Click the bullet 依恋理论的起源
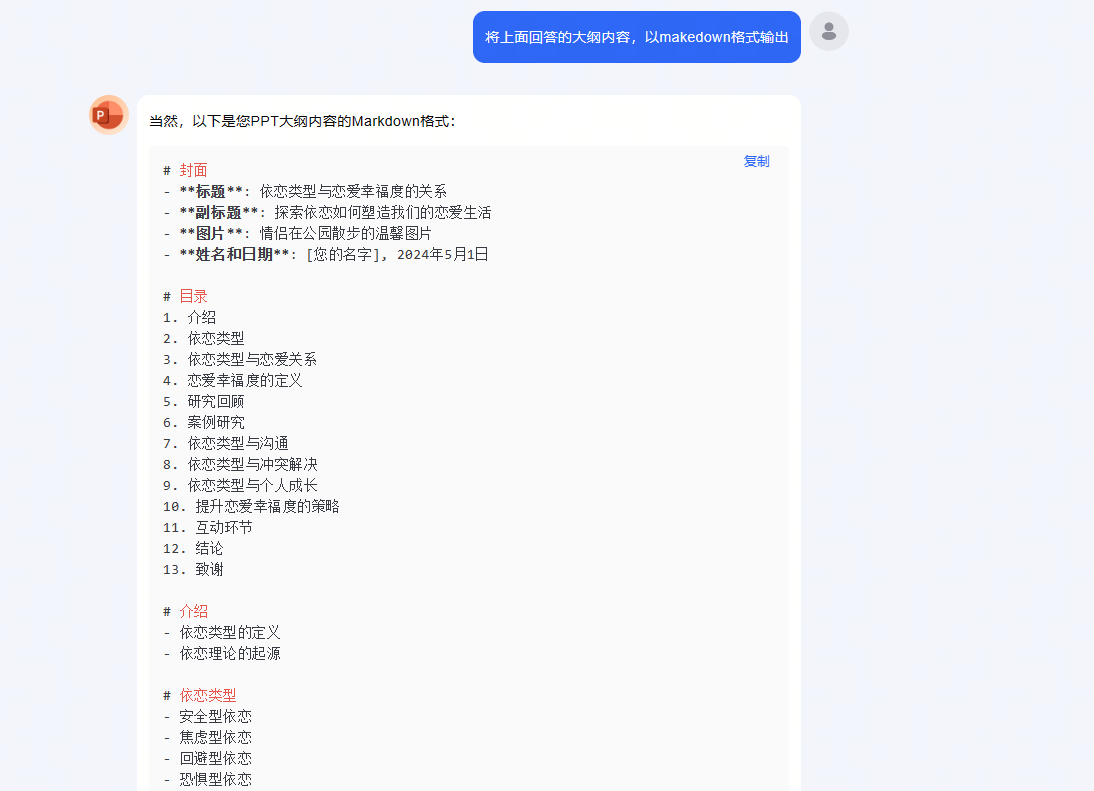The height and width of the screenshot is (791, 1094). 222,654
